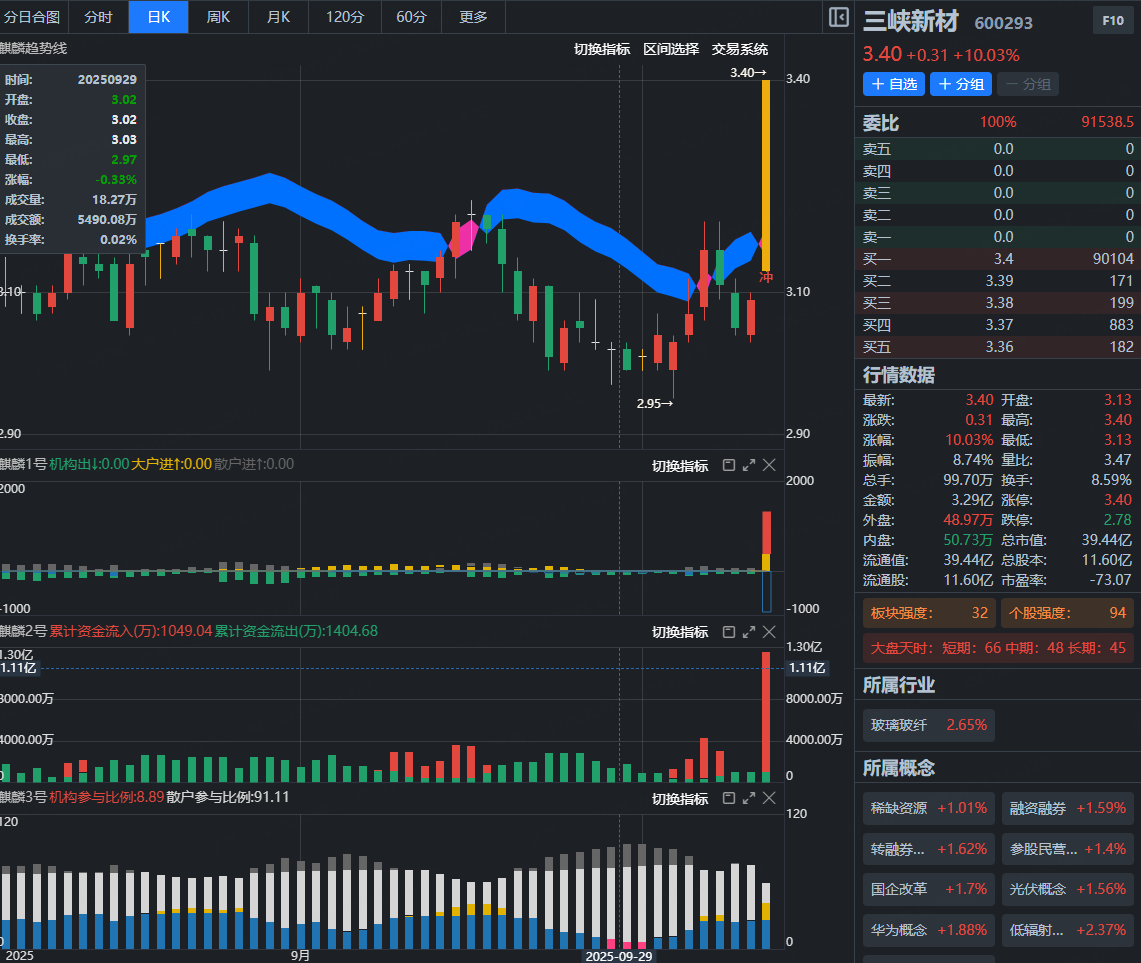Image resolution: width=1141 pixels, height=963 pixels.
Task: Close the 麒麟1号 indicator panel
Action: 769,465
